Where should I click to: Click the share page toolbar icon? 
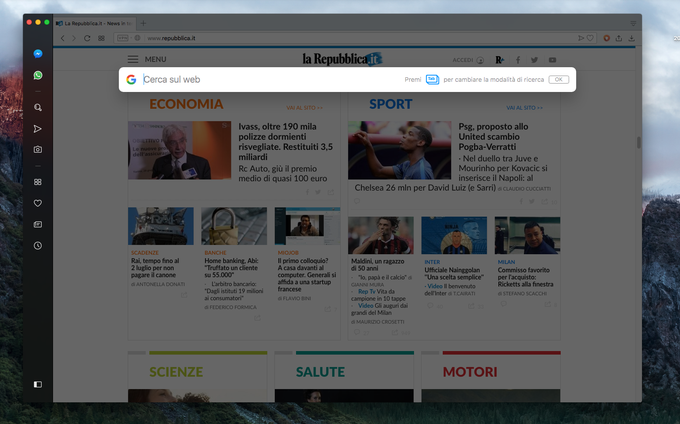[x=619, y=38]
